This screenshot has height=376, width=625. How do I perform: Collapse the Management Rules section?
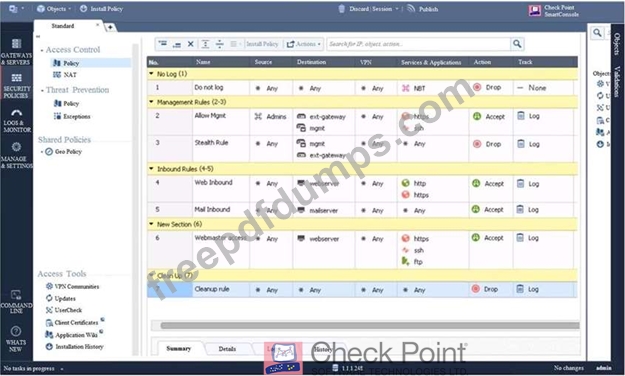point(151,102)
